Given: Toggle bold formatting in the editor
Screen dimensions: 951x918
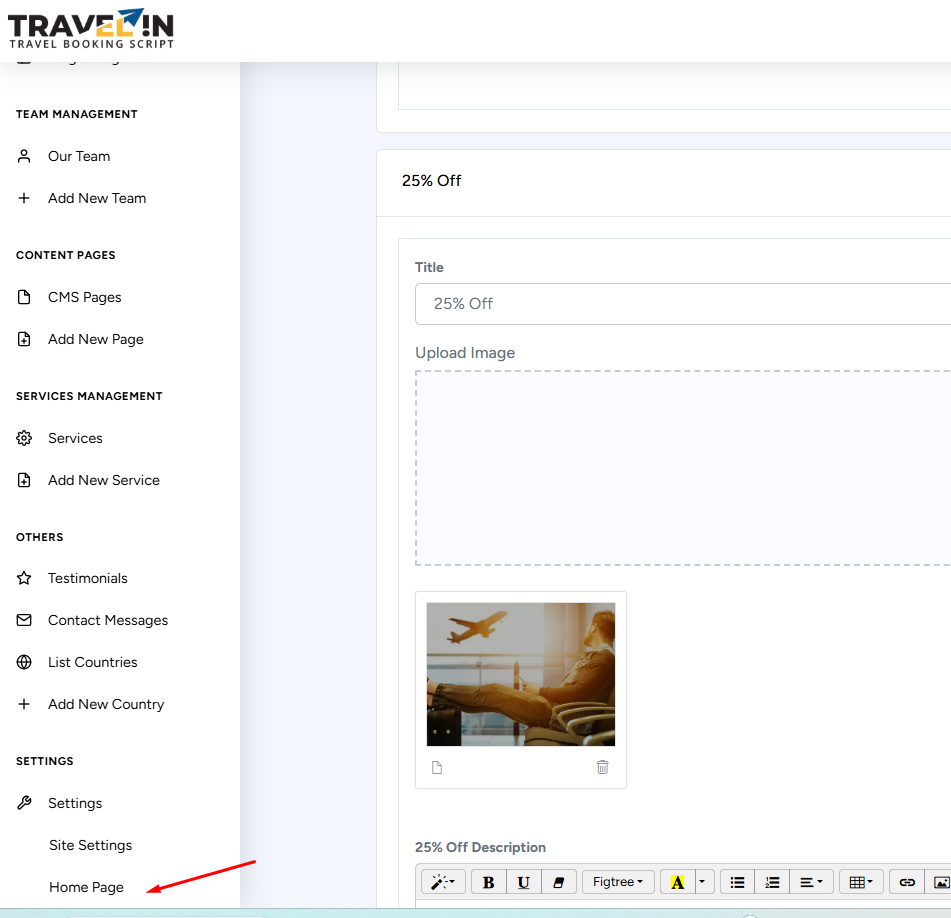Looking at the screenshot, I should click(x=488, y=882).
